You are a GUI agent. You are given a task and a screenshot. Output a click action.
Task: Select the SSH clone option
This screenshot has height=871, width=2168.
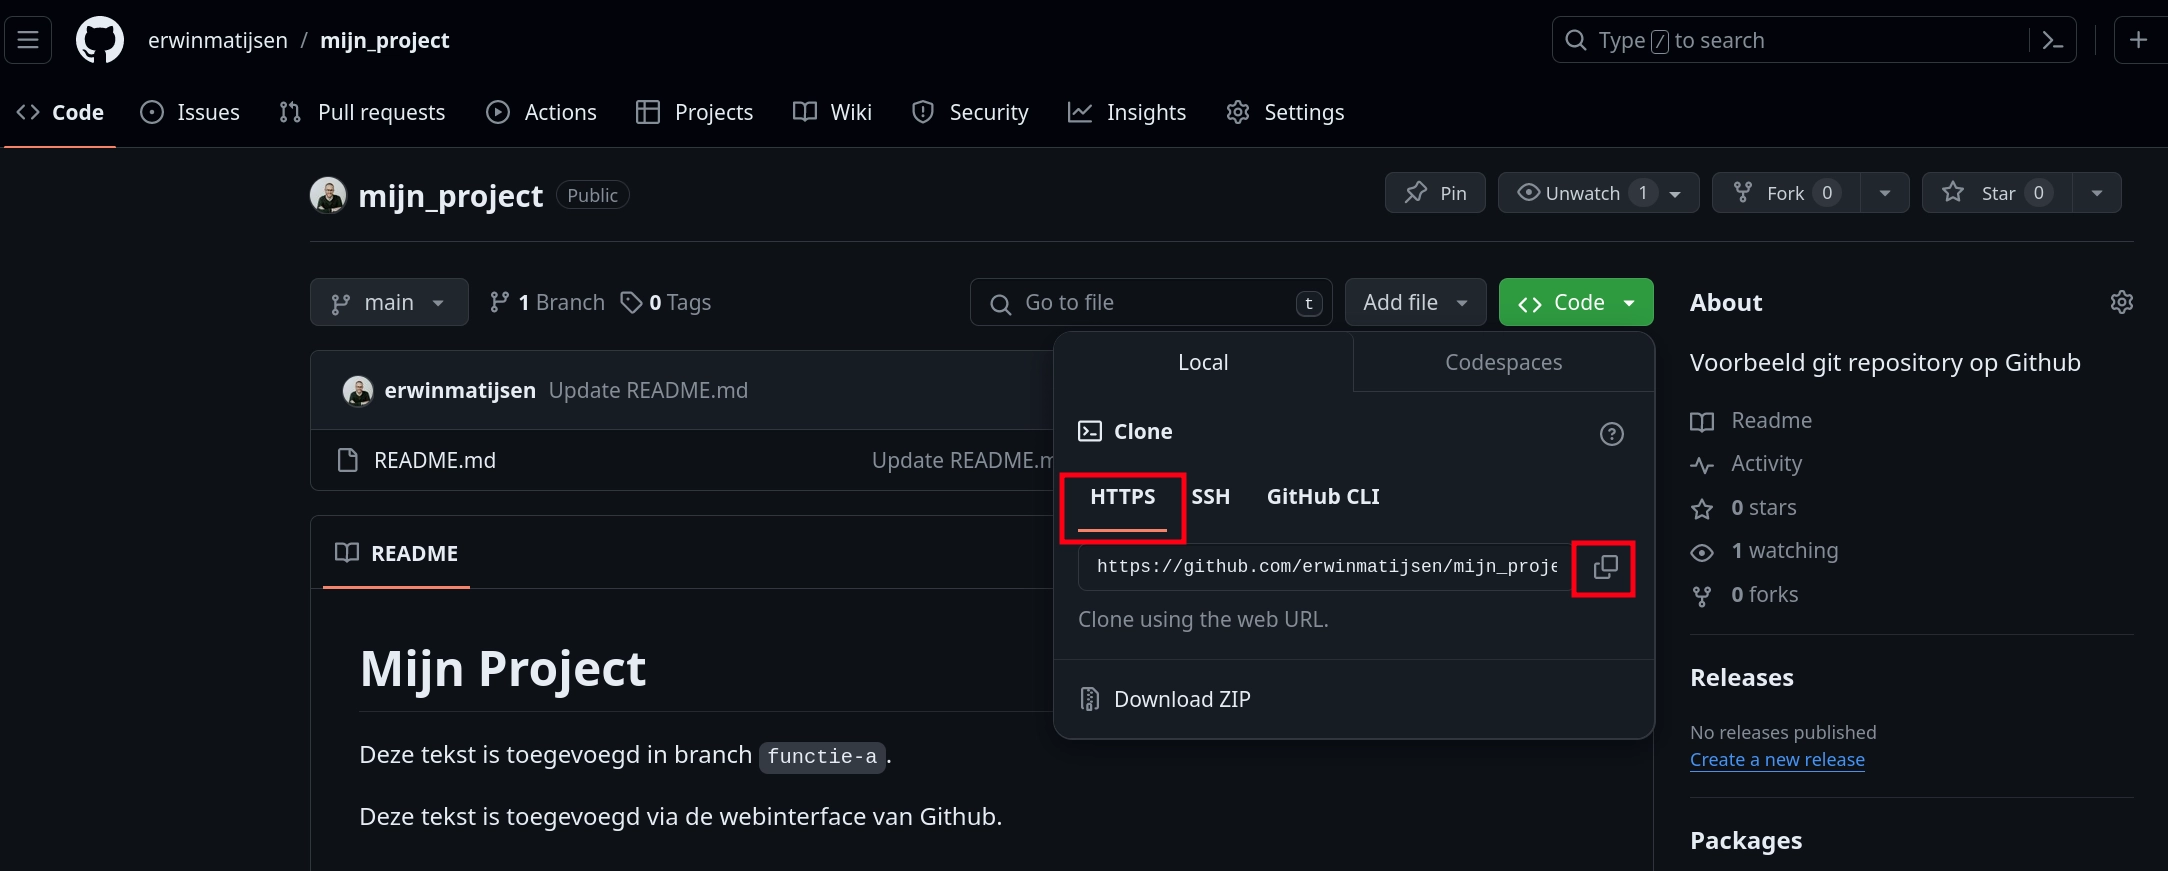1210,497
